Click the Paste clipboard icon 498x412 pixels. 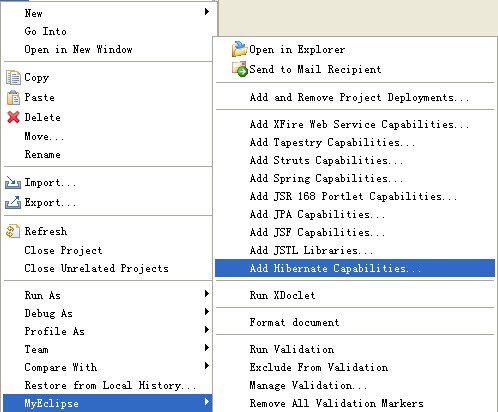click(13, 97)
